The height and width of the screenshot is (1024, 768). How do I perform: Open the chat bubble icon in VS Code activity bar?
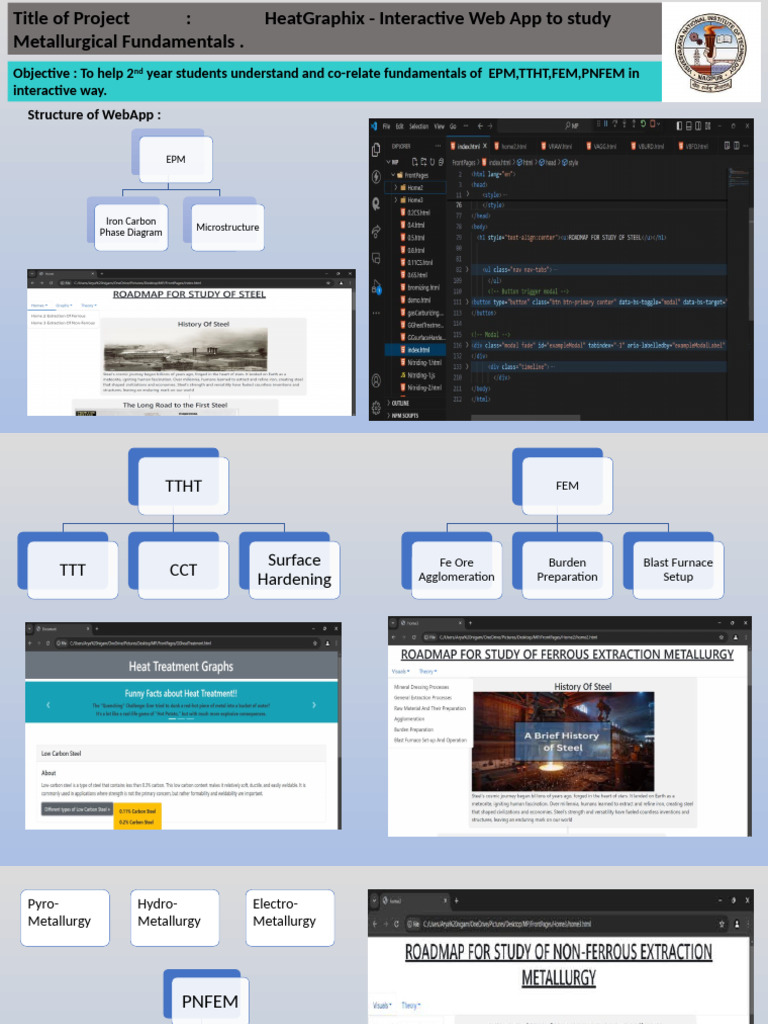[x=376, y=258]
